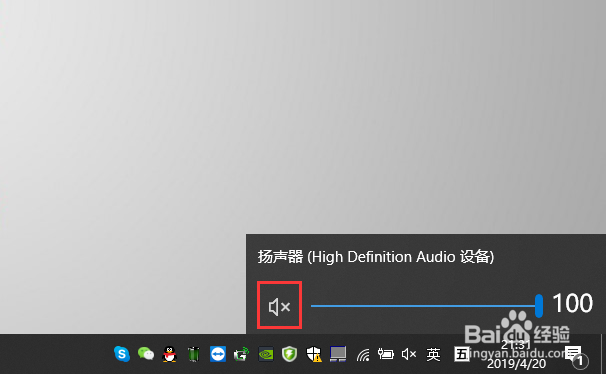Click the blue volume slider thumb

point(538,306)
